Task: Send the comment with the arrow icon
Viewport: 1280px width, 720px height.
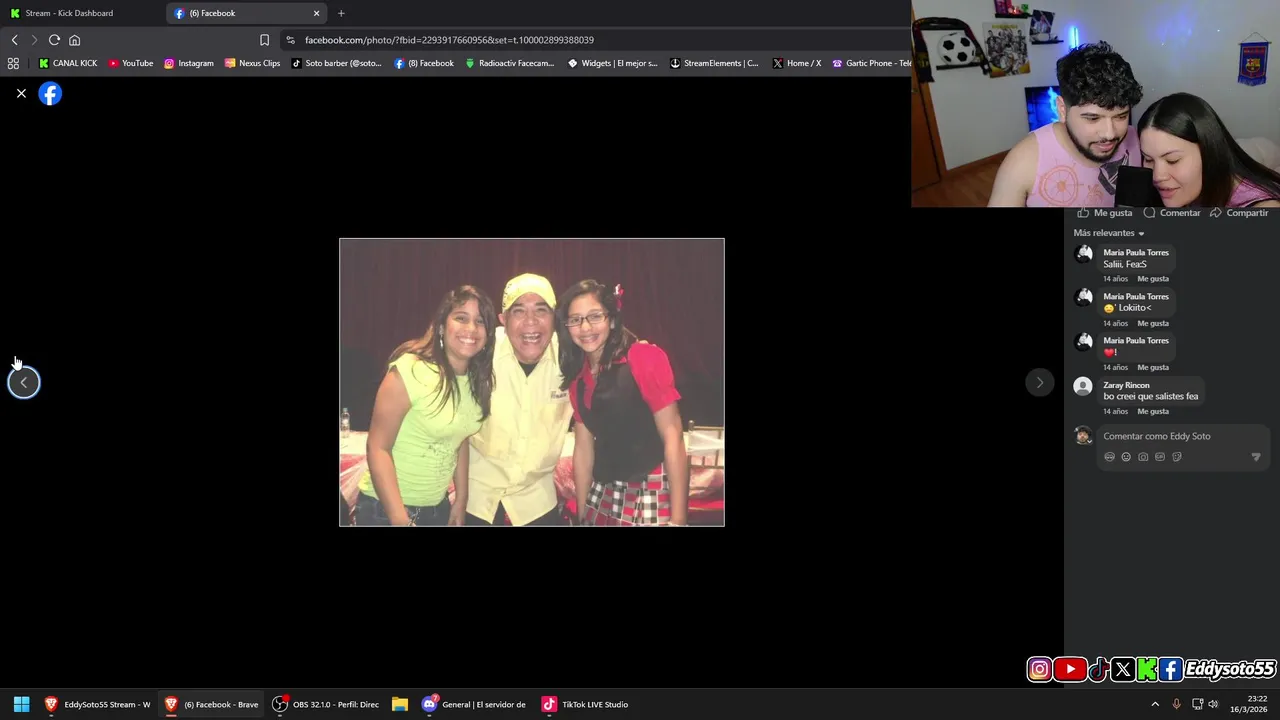Action: pos(1256,457)
